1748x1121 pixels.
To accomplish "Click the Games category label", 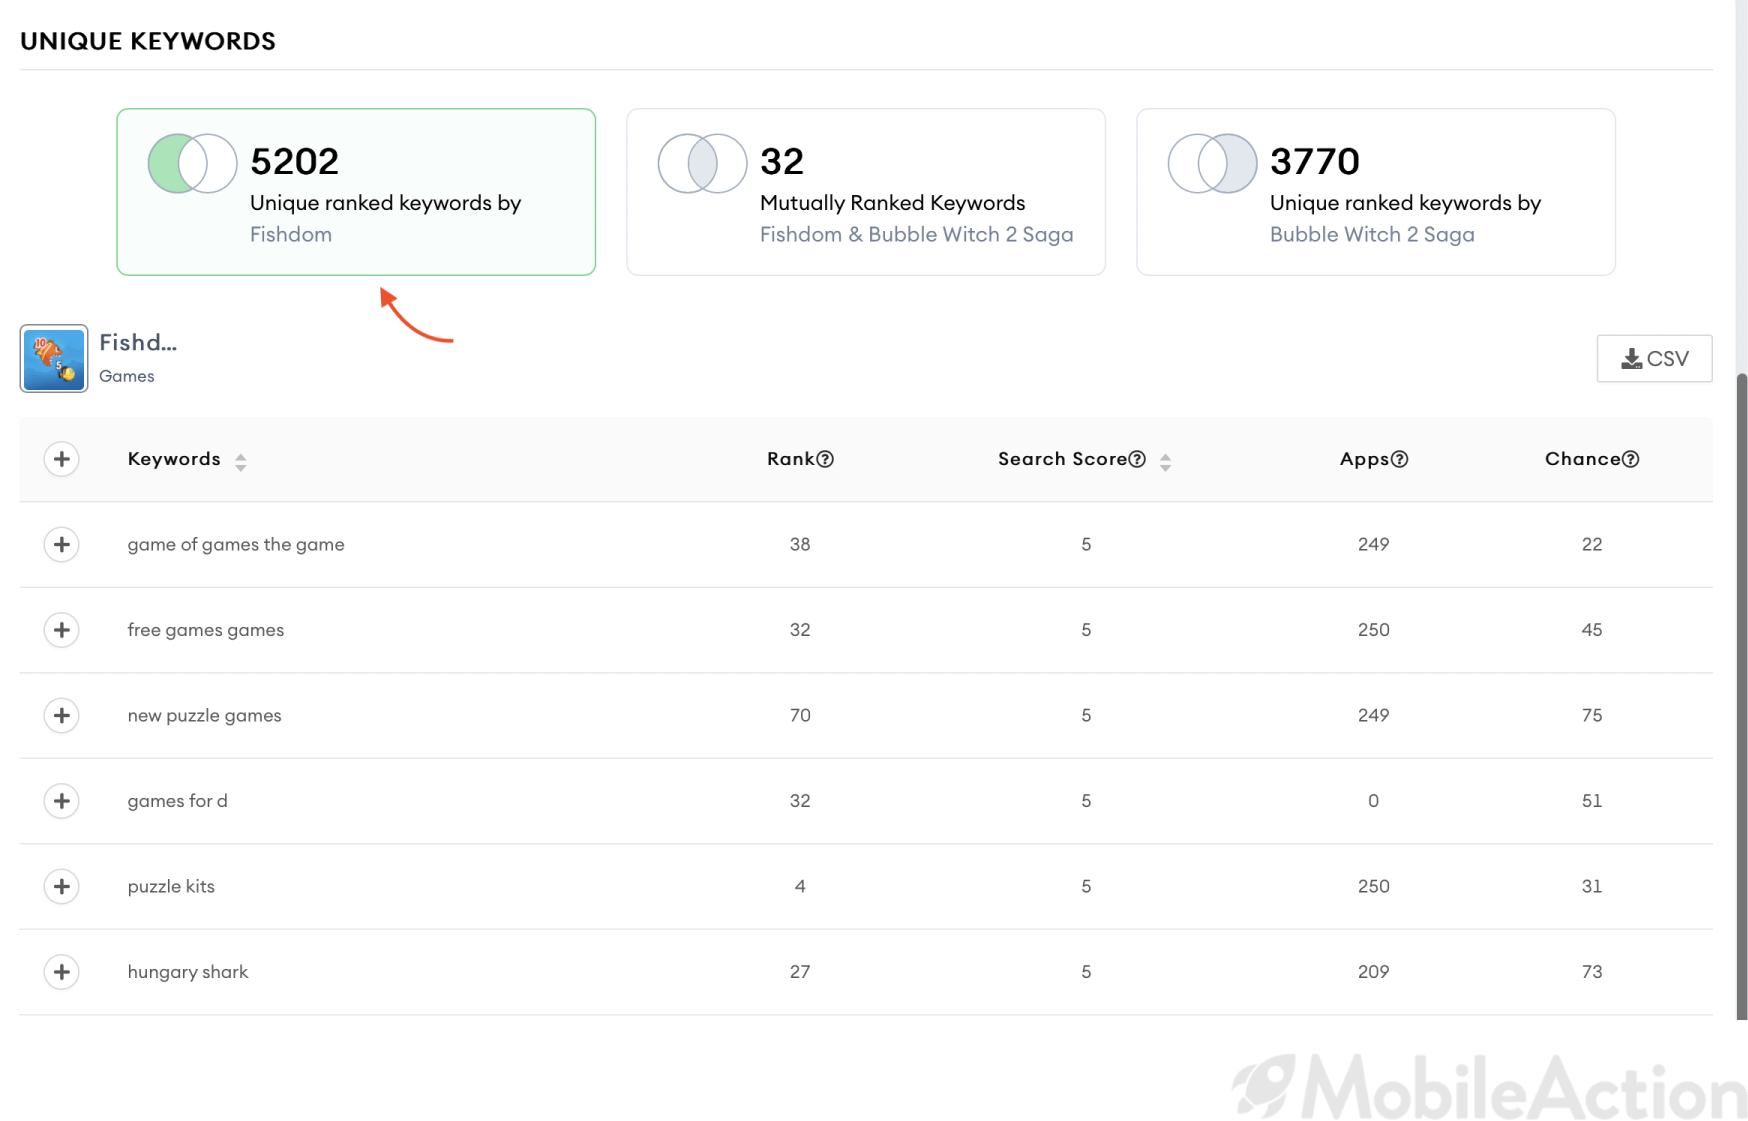I will (x=127, y=376).
